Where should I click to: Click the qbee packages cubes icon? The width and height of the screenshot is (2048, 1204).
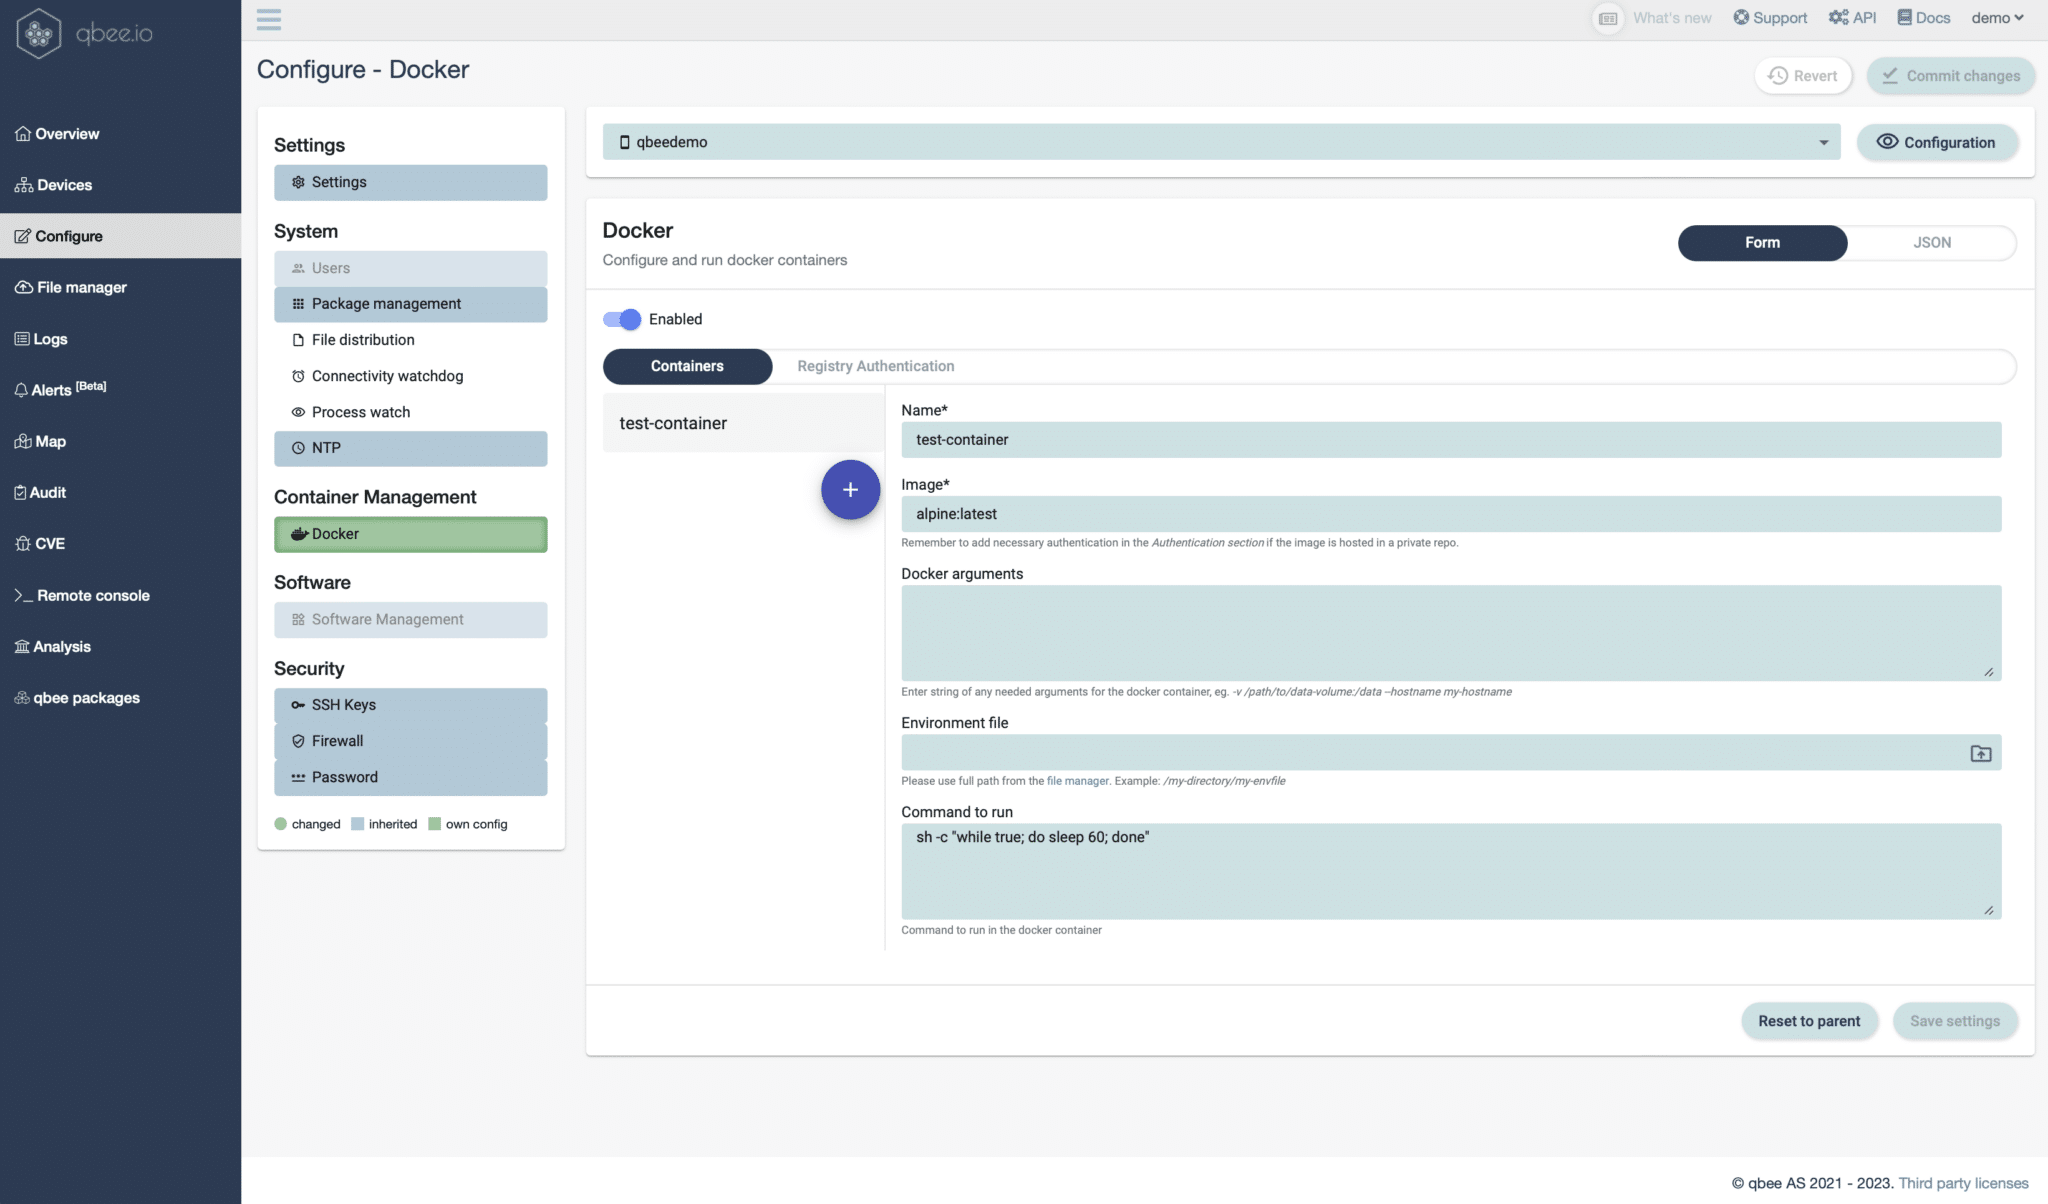(x=22, y=698)
